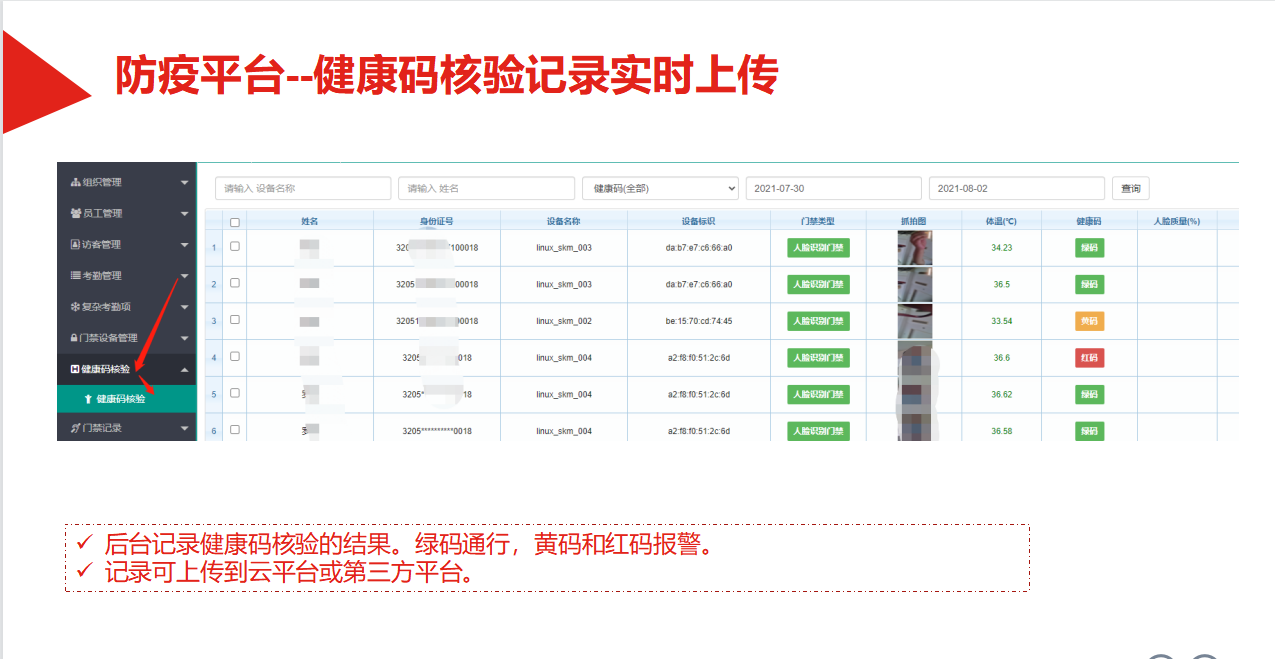1275x659 pixels.
Task: Collapse the 健康码核验 menu arrow
Action: pyautogui.click(x=184, y=369)
